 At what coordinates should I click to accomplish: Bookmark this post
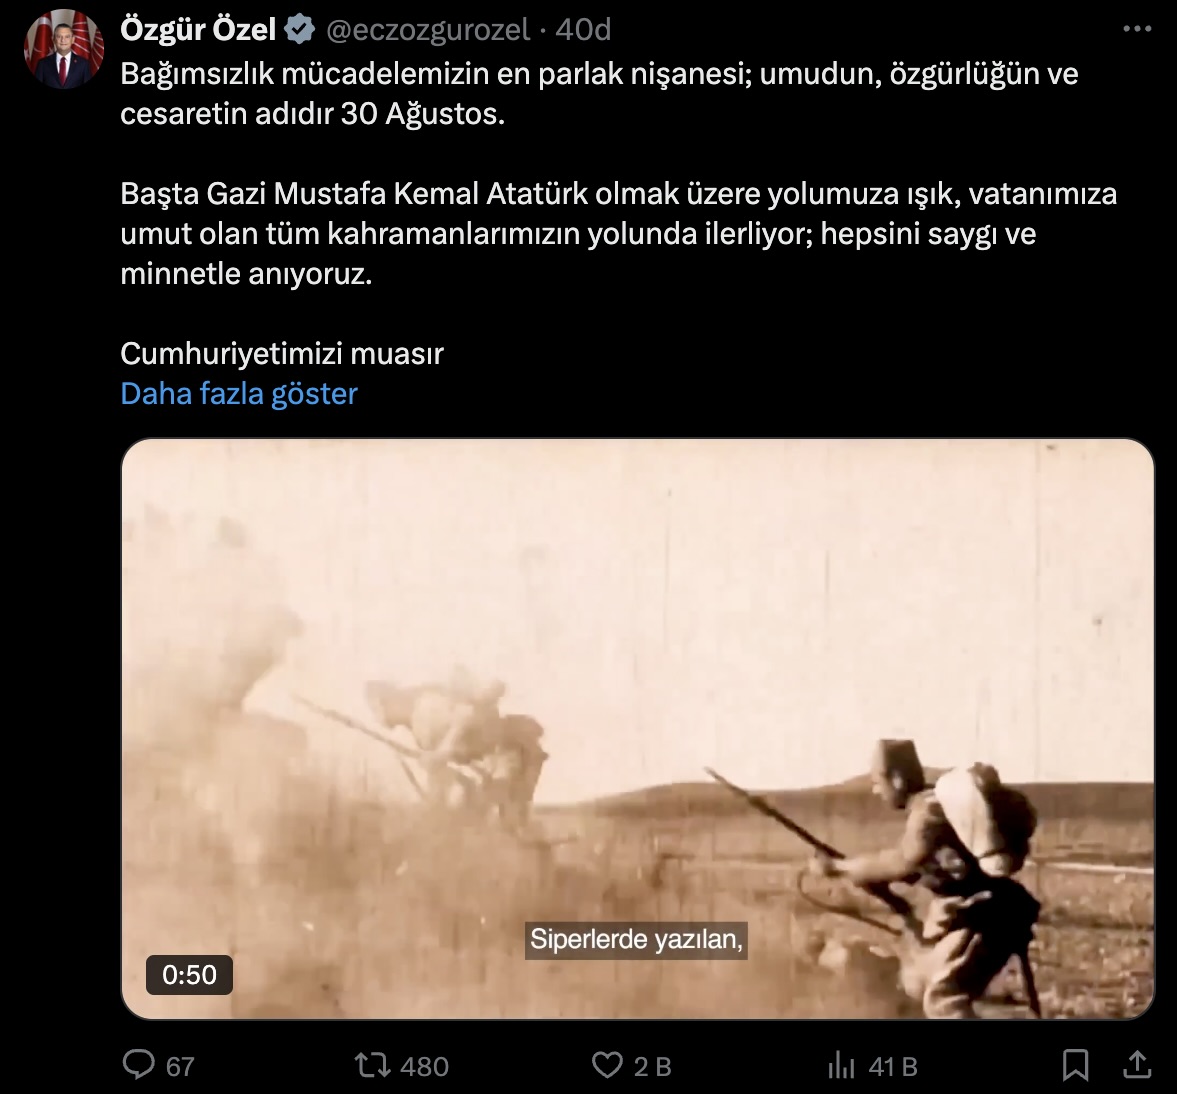click(1076, 1065)
